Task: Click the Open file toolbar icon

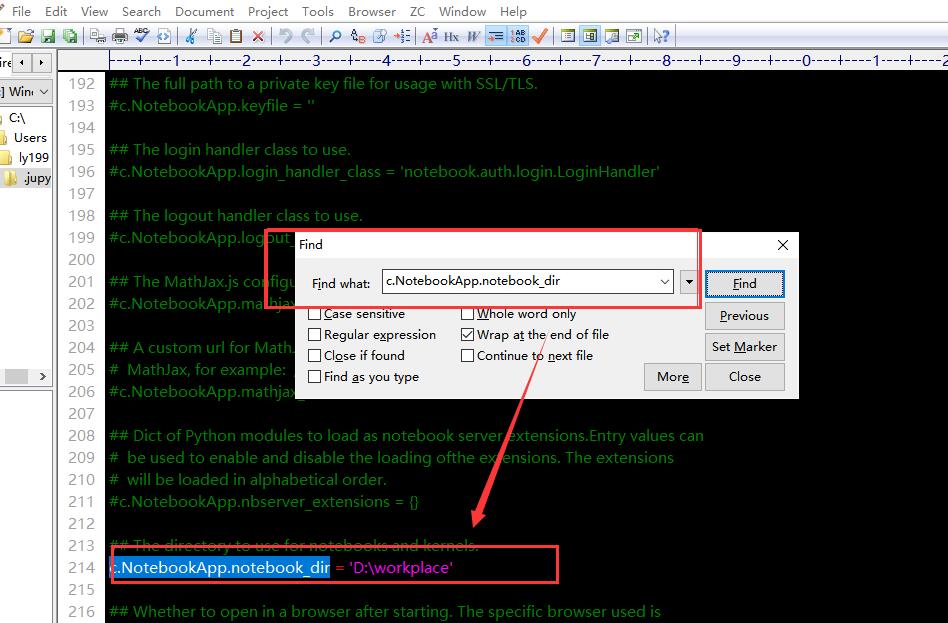Action: pyautogui.click(x=26, y=36)
